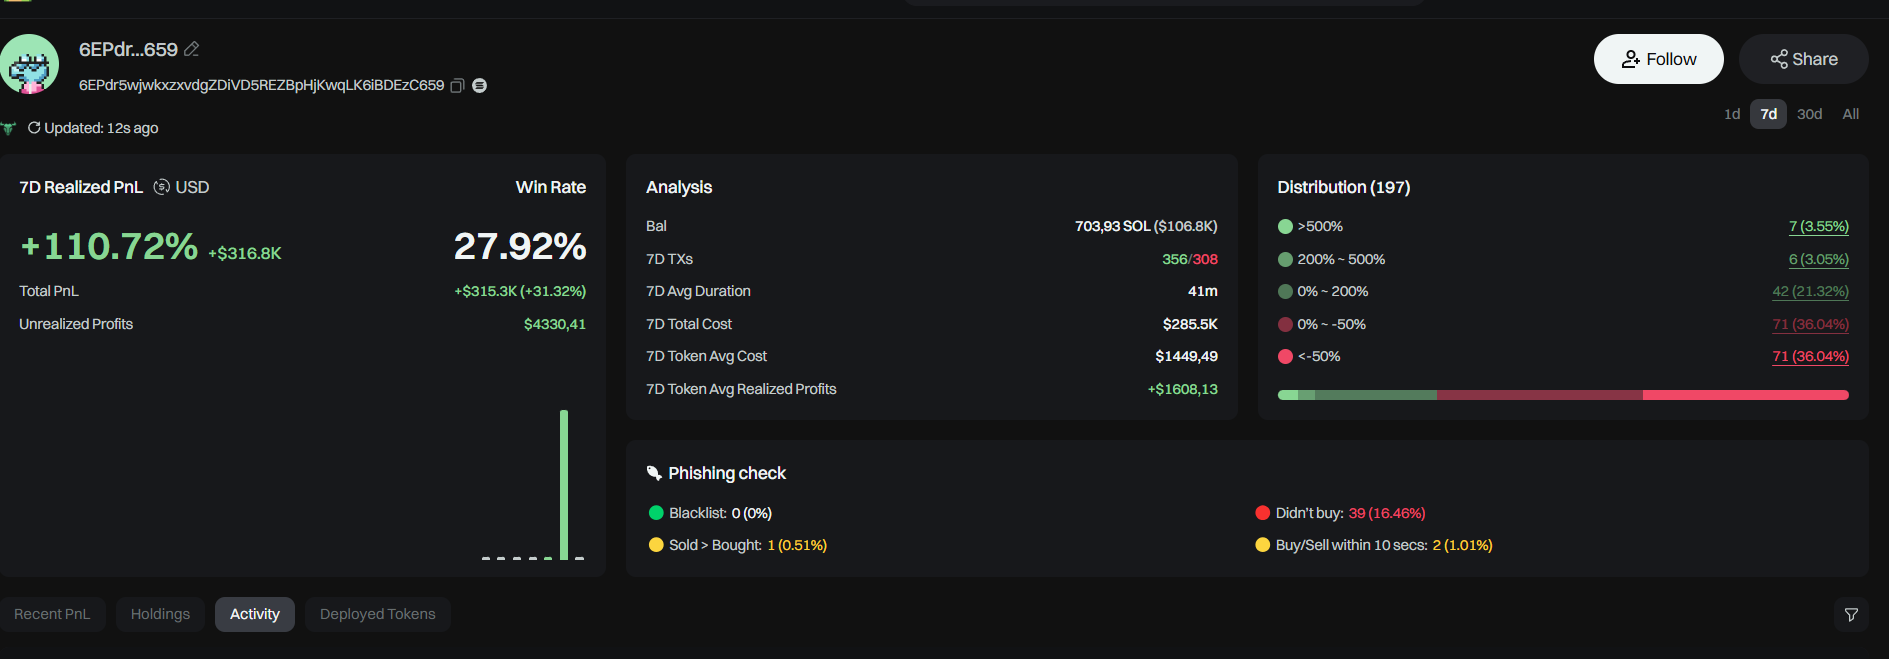Click the Share button
The image size is (1889, 659).
(x=1803, y=59)
